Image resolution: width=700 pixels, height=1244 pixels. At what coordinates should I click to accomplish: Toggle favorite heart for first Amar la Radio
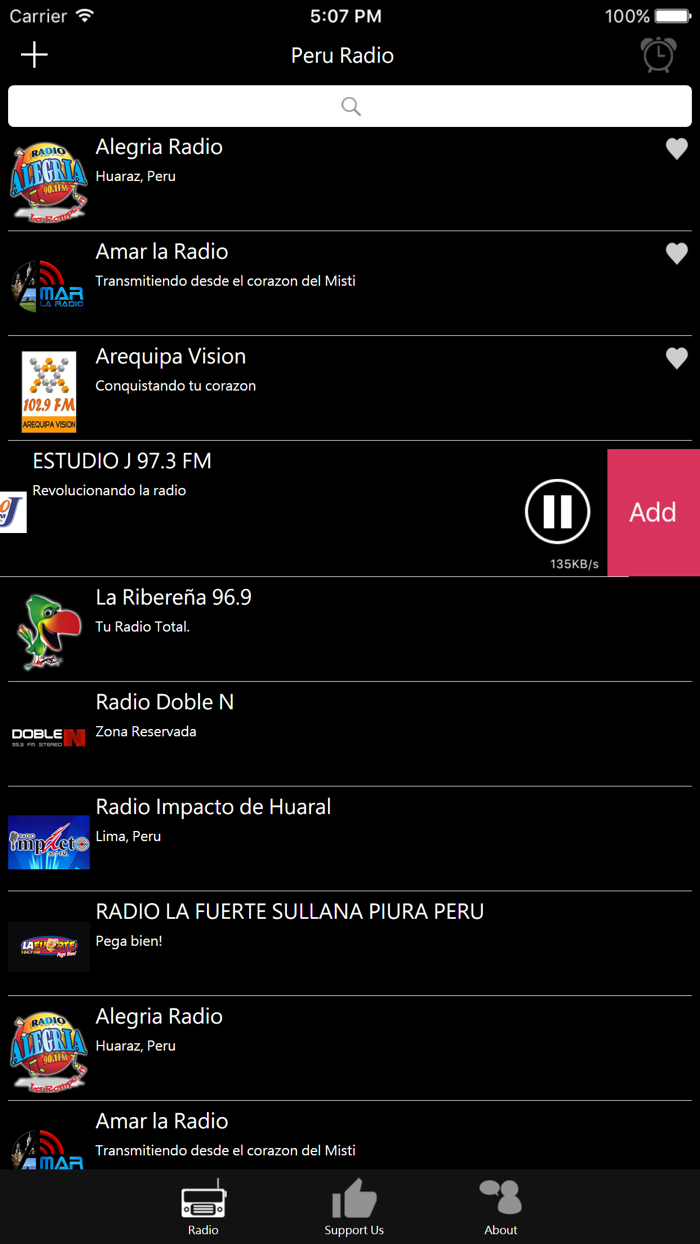677,254
